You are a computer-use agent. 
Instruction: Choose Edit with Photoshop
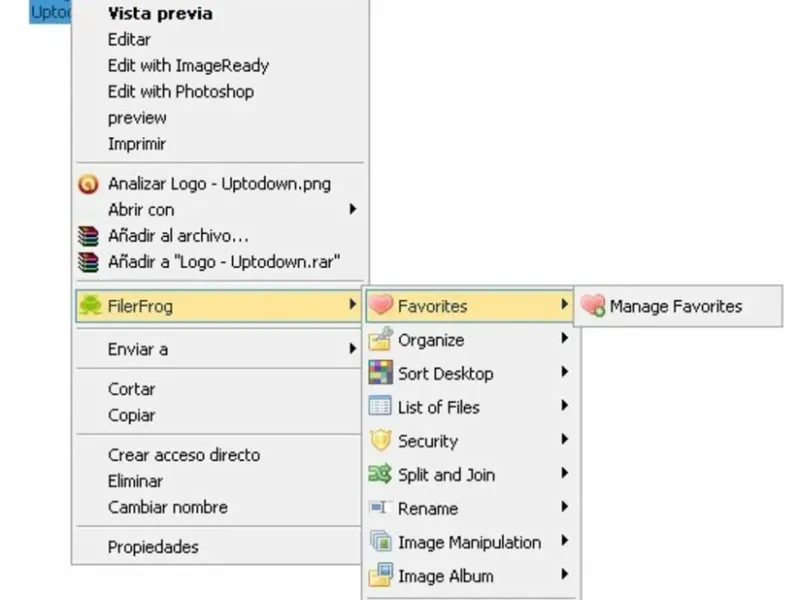[181, 91]
